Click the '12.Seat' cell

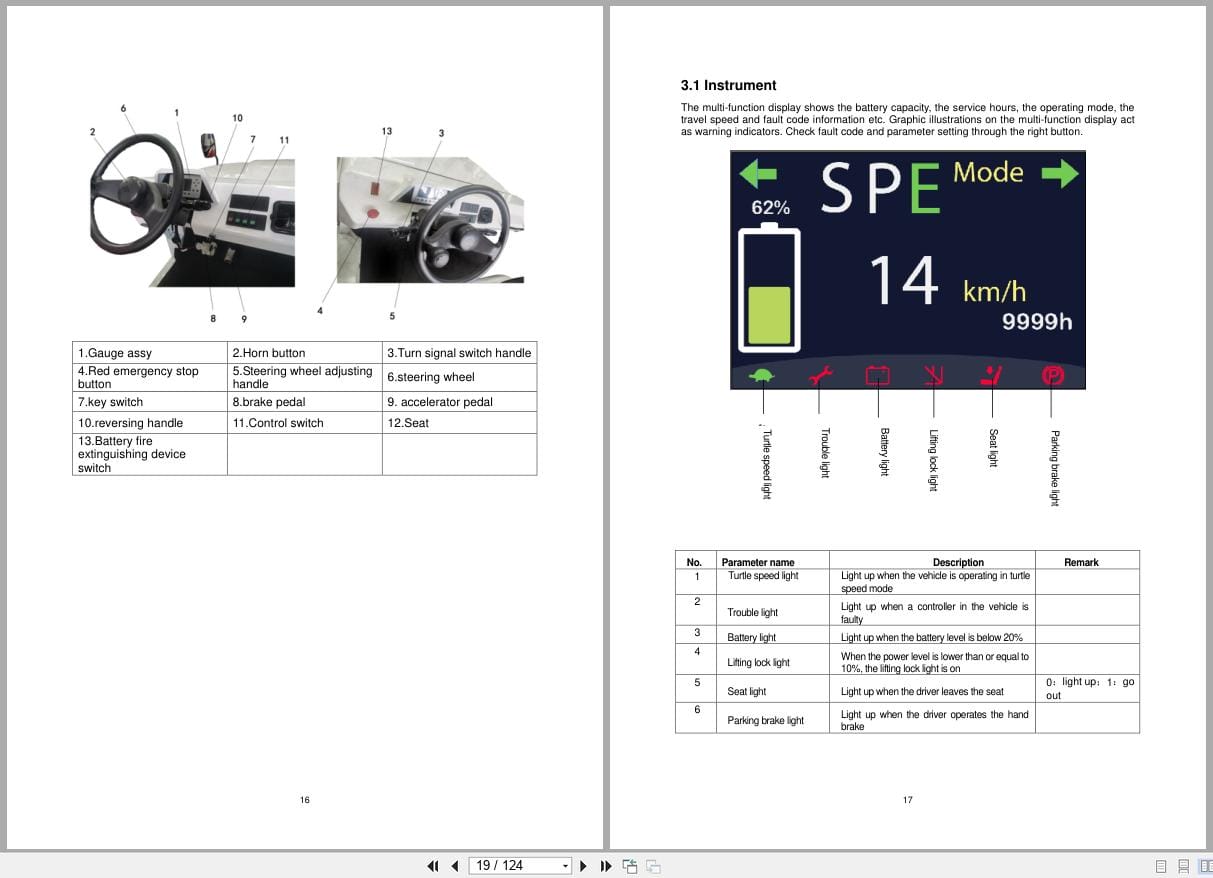(x=460, y=423)
